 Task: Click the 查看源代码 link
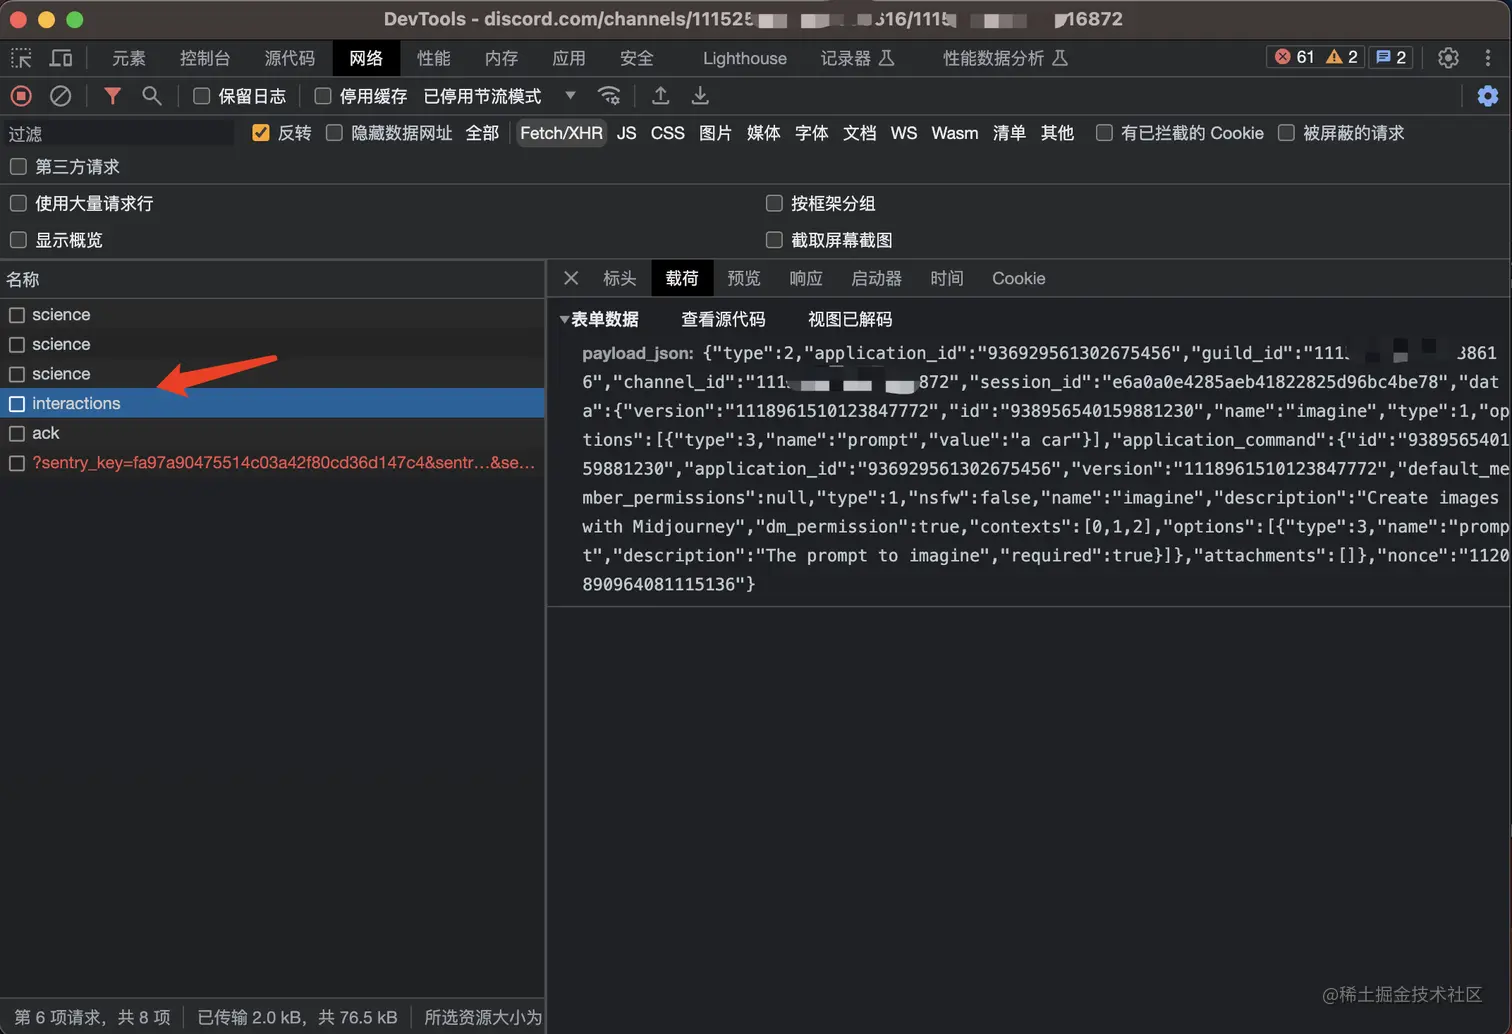723,319
